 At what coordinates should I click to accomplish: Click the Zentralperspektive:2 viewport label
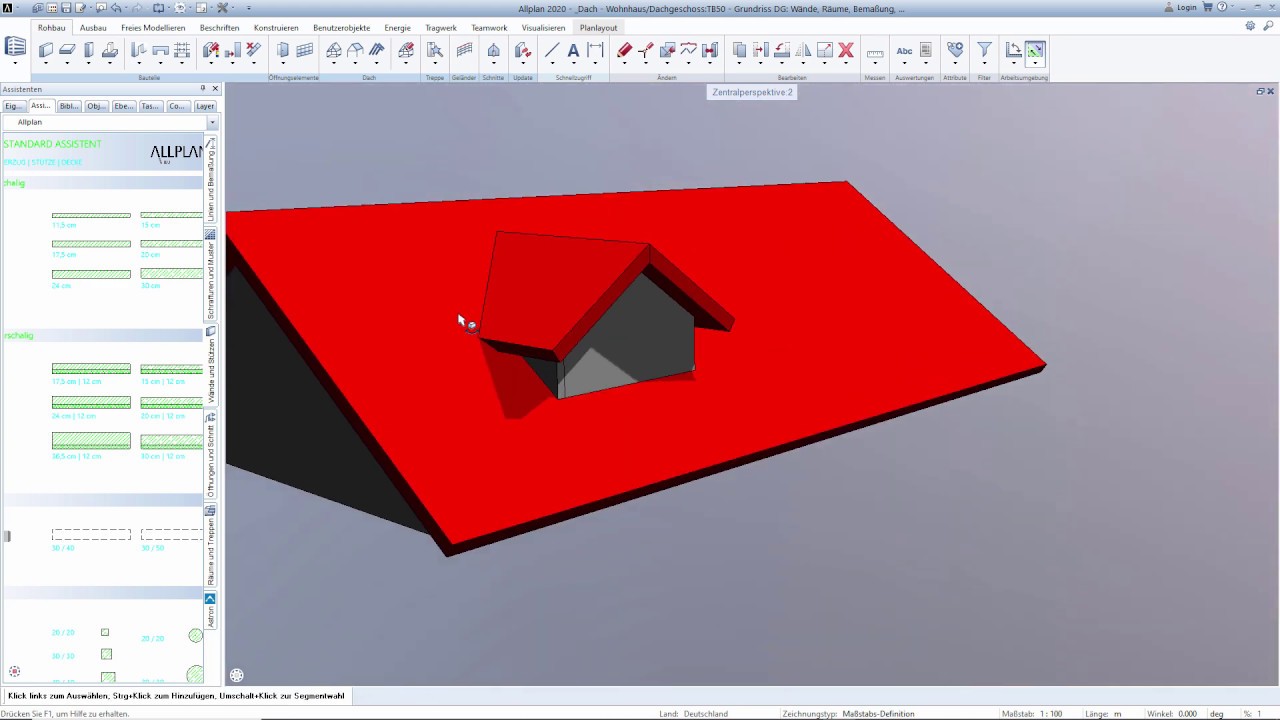click(x=752, y=92)
